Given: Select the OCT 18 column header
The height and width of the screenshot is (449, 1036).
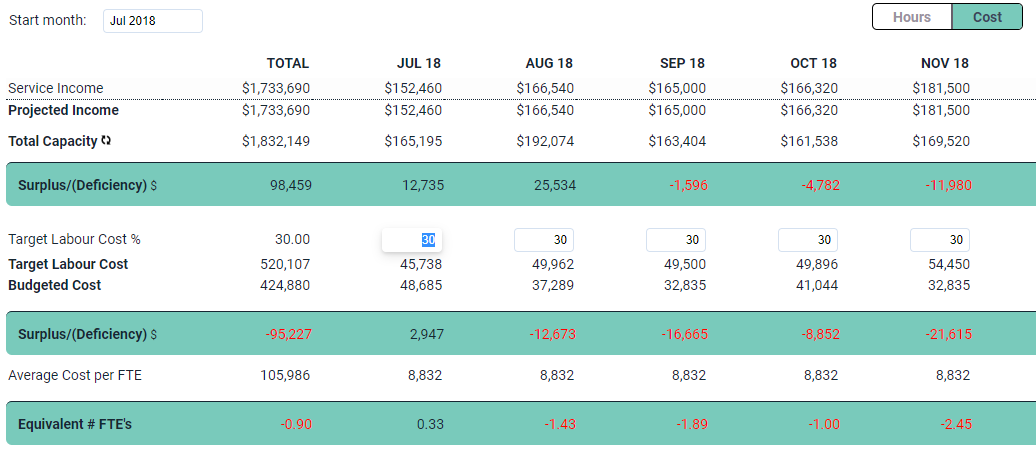Looking at the screenshot, I should pos(813,63).
